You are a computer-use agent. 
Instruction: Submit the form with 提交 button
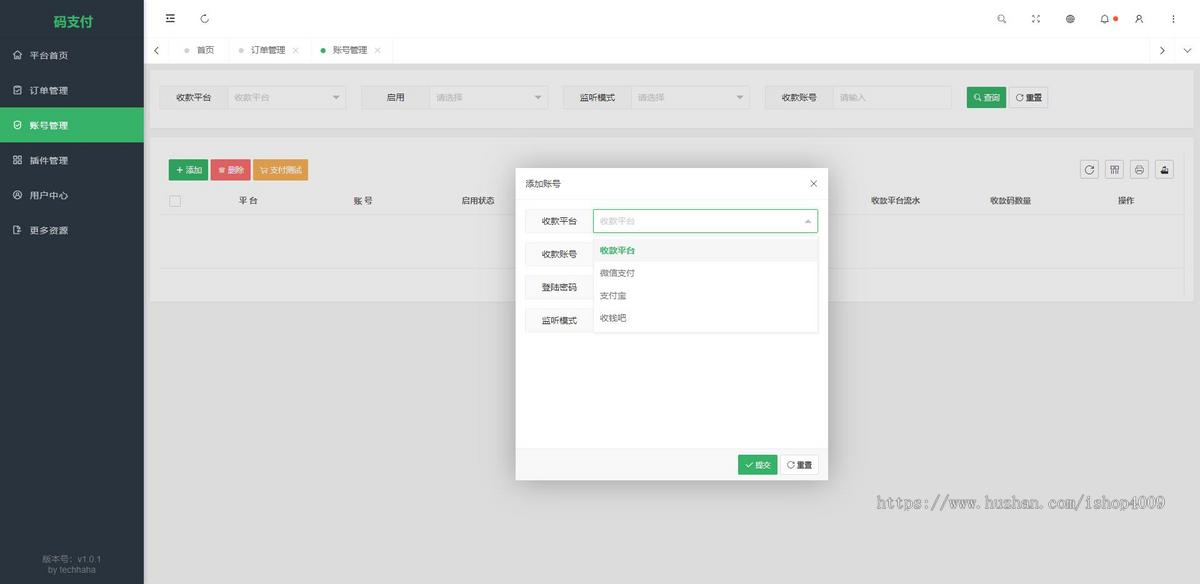click(x=757, y=465)
